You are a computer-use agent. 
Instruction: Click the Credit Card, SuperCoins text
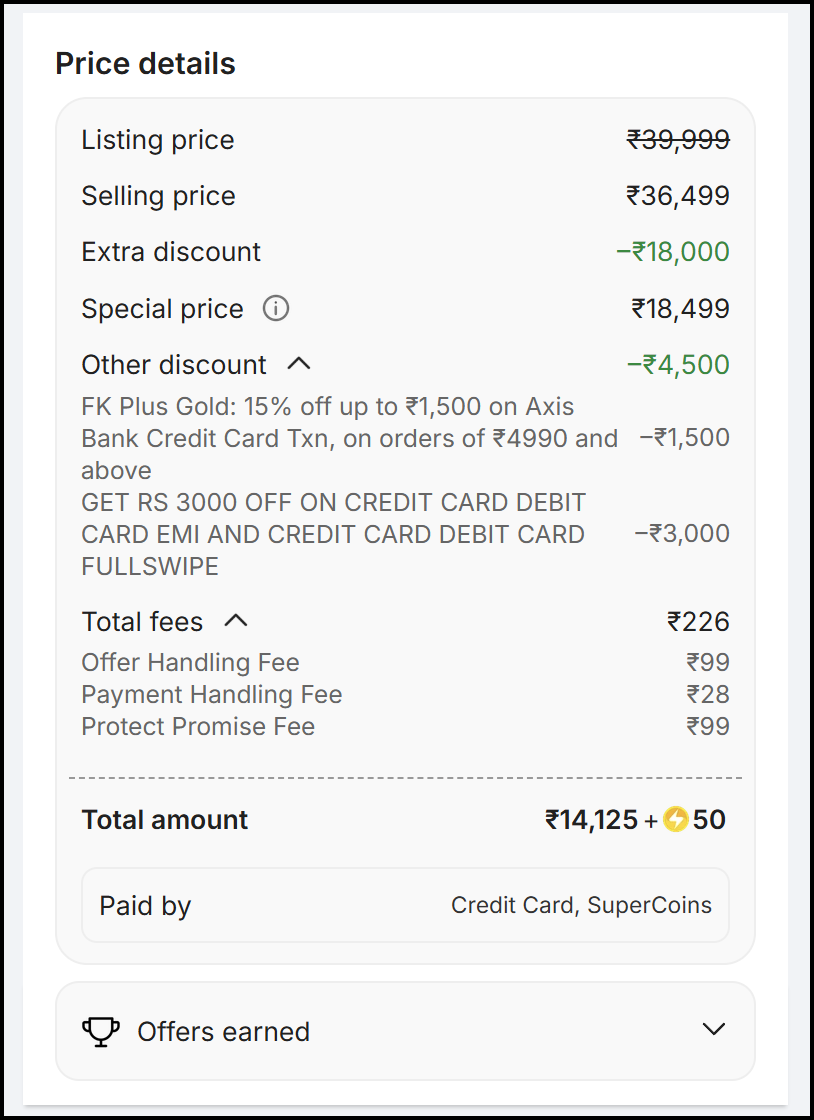tap(581, 906)
